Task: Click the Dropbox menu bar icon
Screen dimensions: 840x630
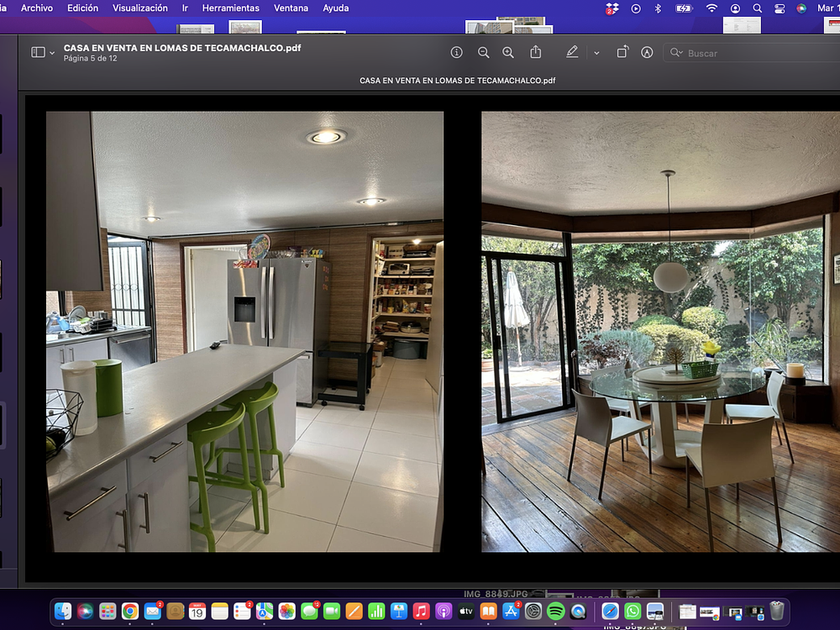Action: click(x=612, y=8)
